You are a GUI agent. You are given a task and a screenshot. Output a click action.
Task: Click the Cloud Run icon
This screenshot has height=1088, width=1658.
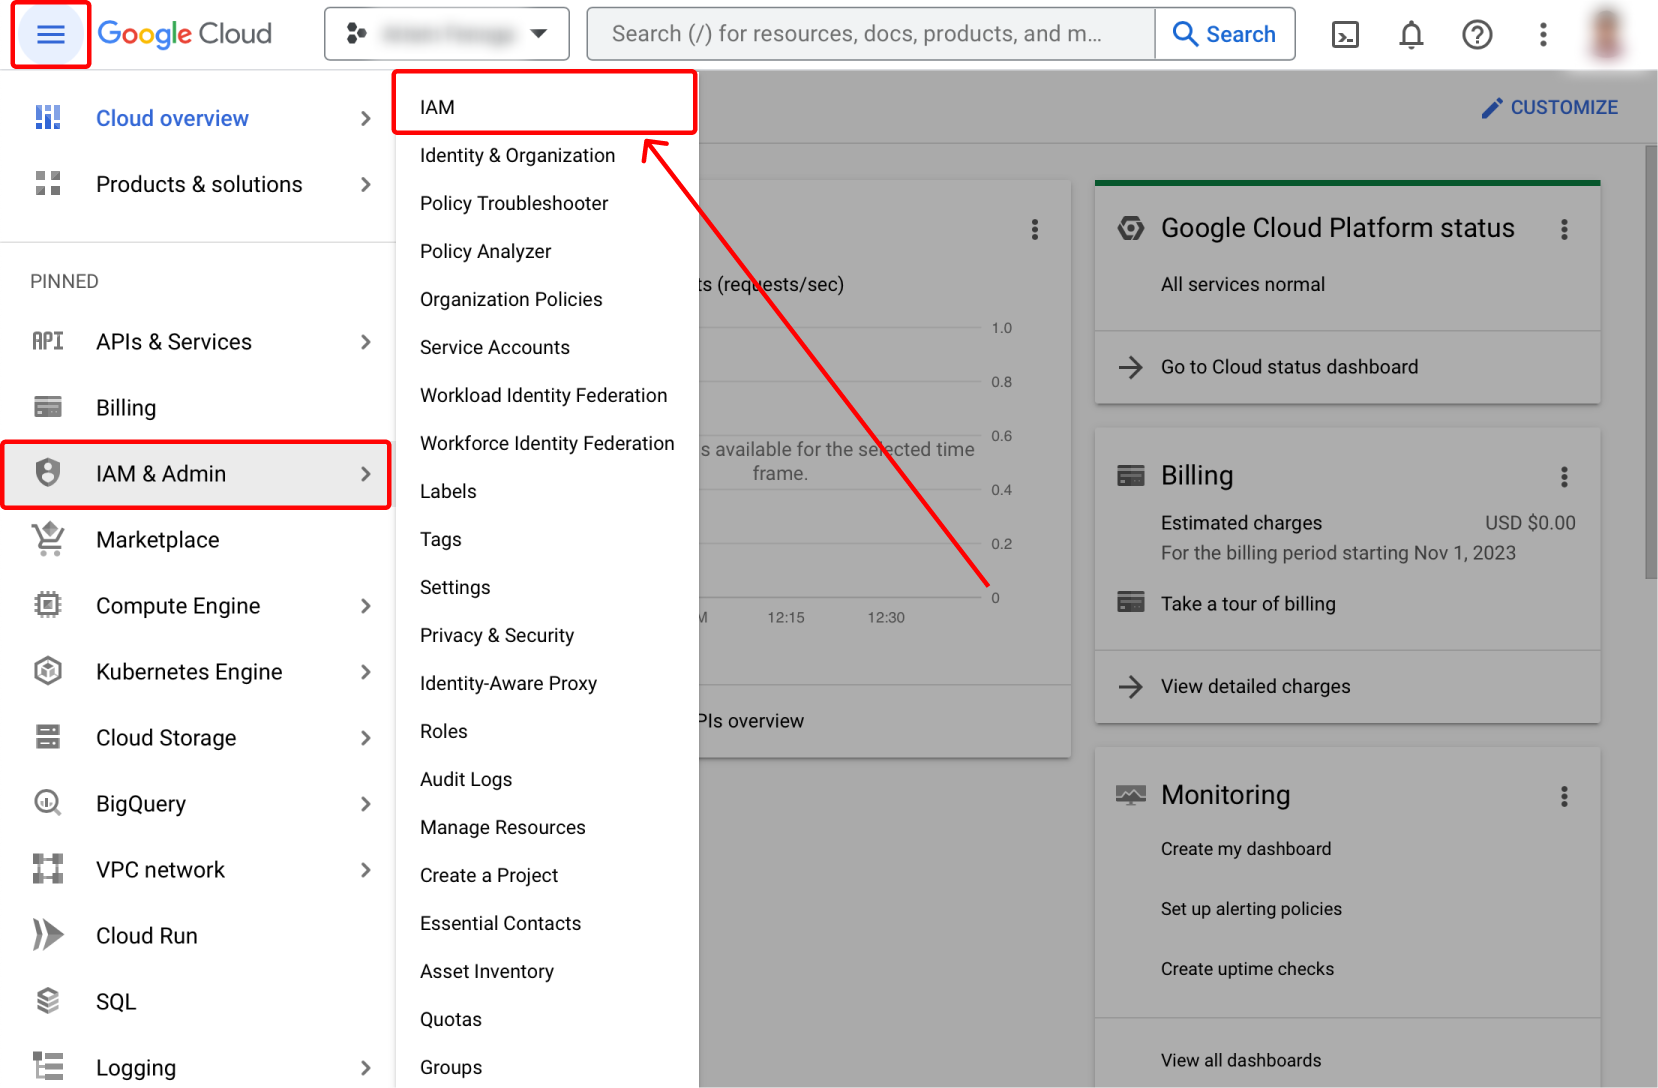click(x=48, y=935)
